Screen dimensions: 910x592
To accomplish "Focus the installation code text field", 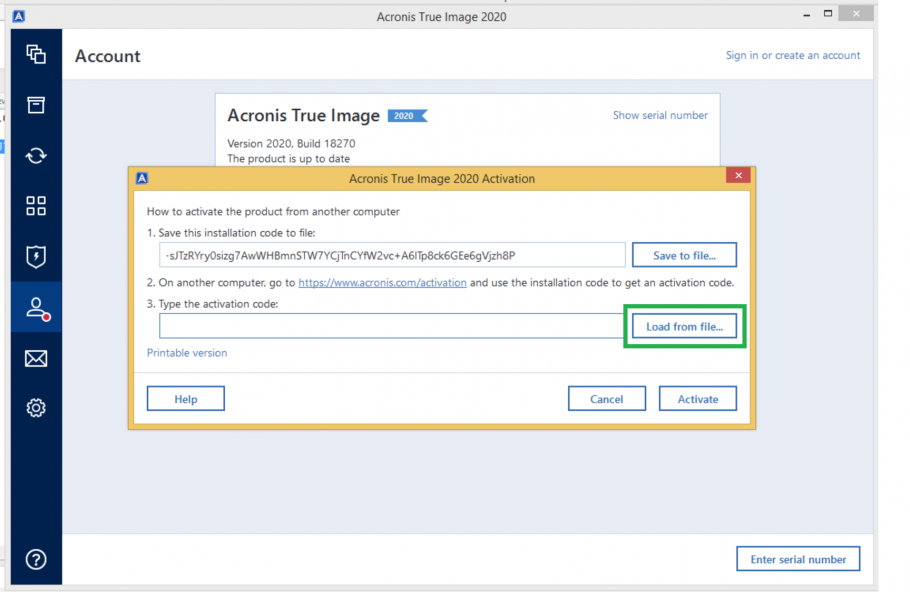I will [392, 255].
